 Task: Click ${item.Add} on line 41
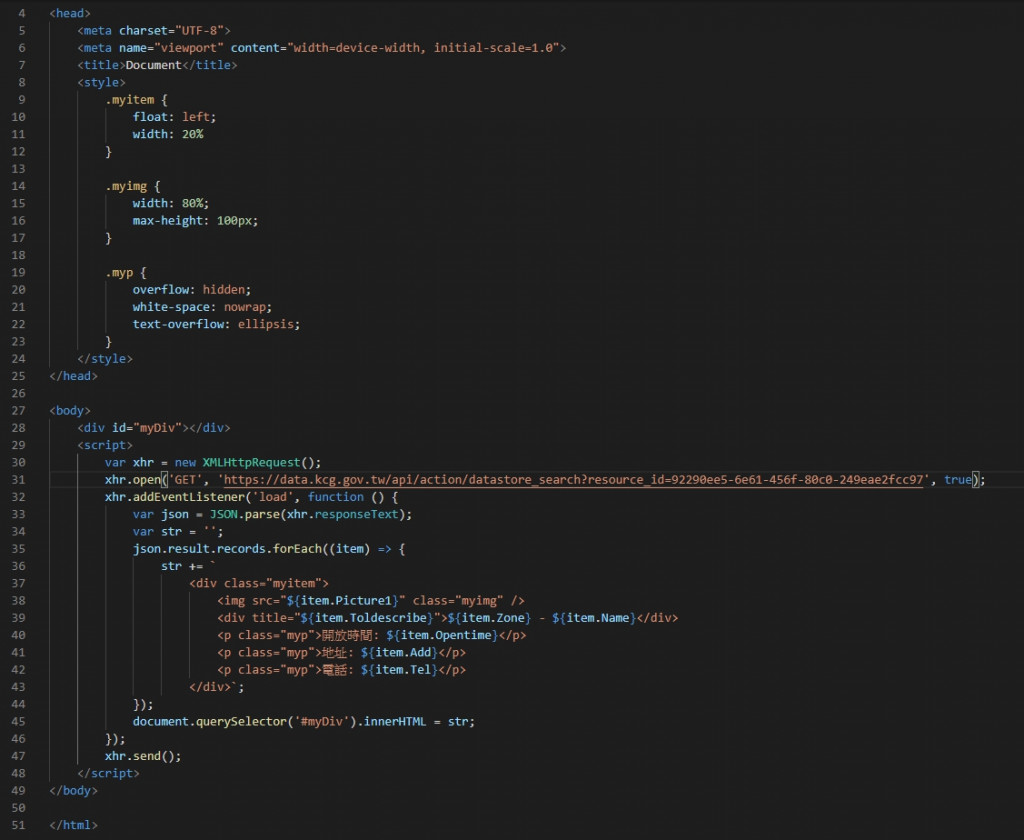coord(399,653)
